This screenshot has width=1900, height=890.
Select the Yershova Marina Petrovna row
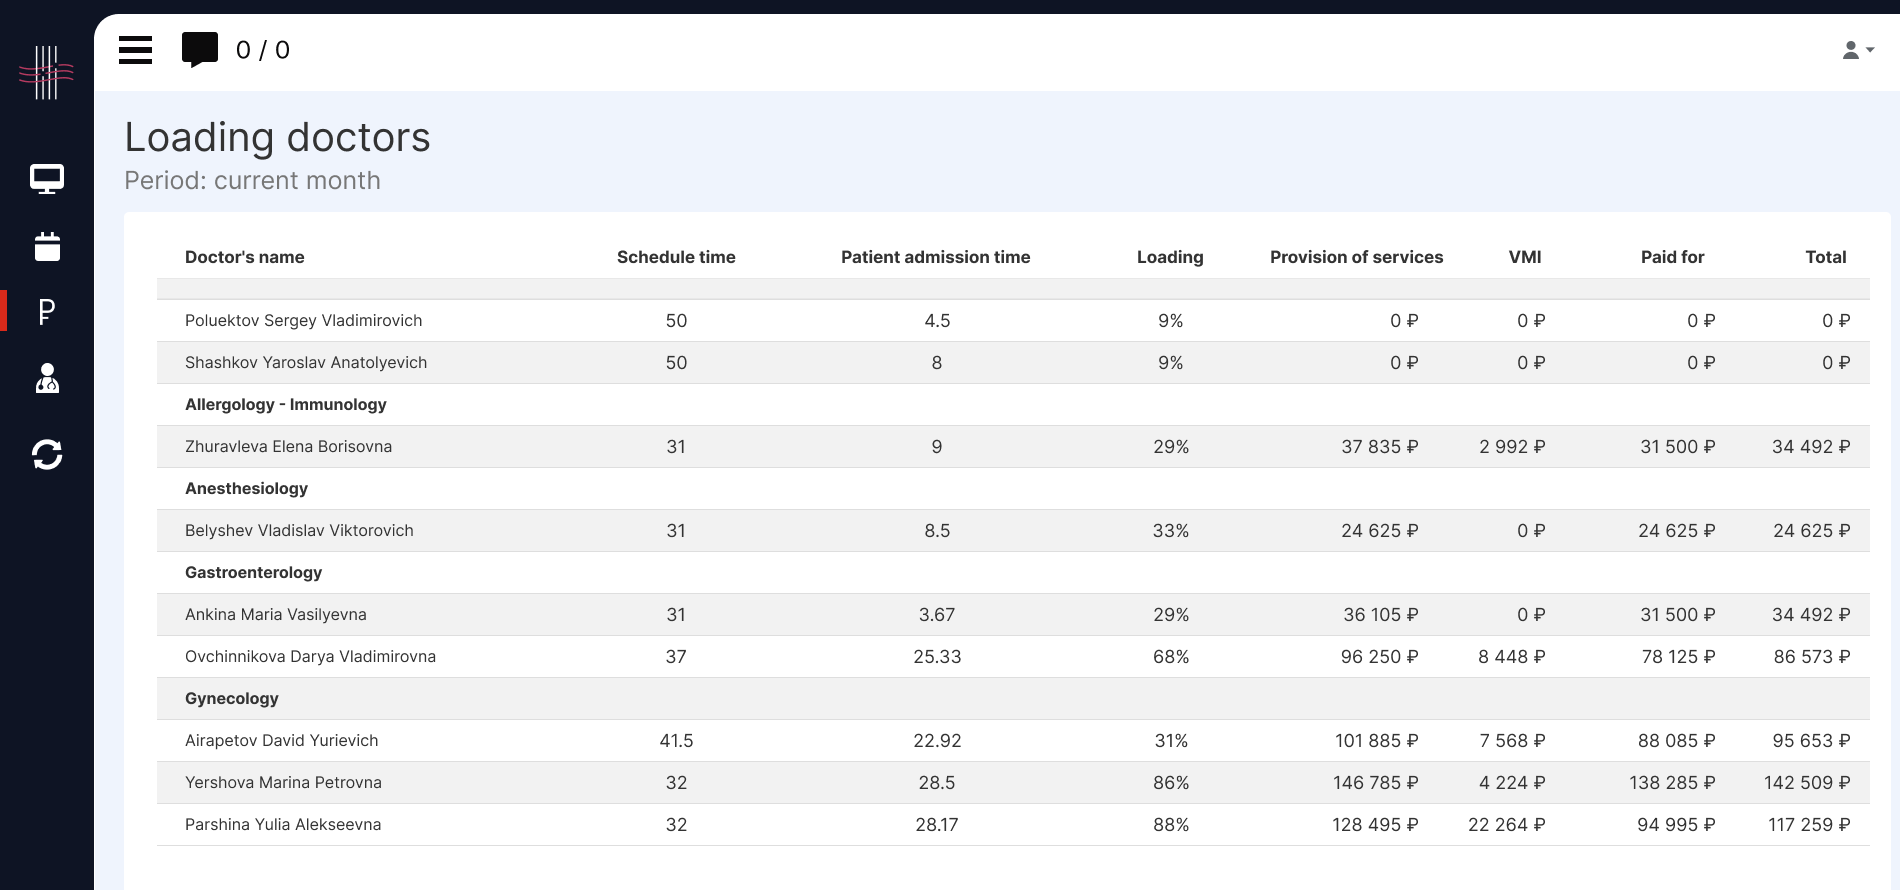coord(283,782)
